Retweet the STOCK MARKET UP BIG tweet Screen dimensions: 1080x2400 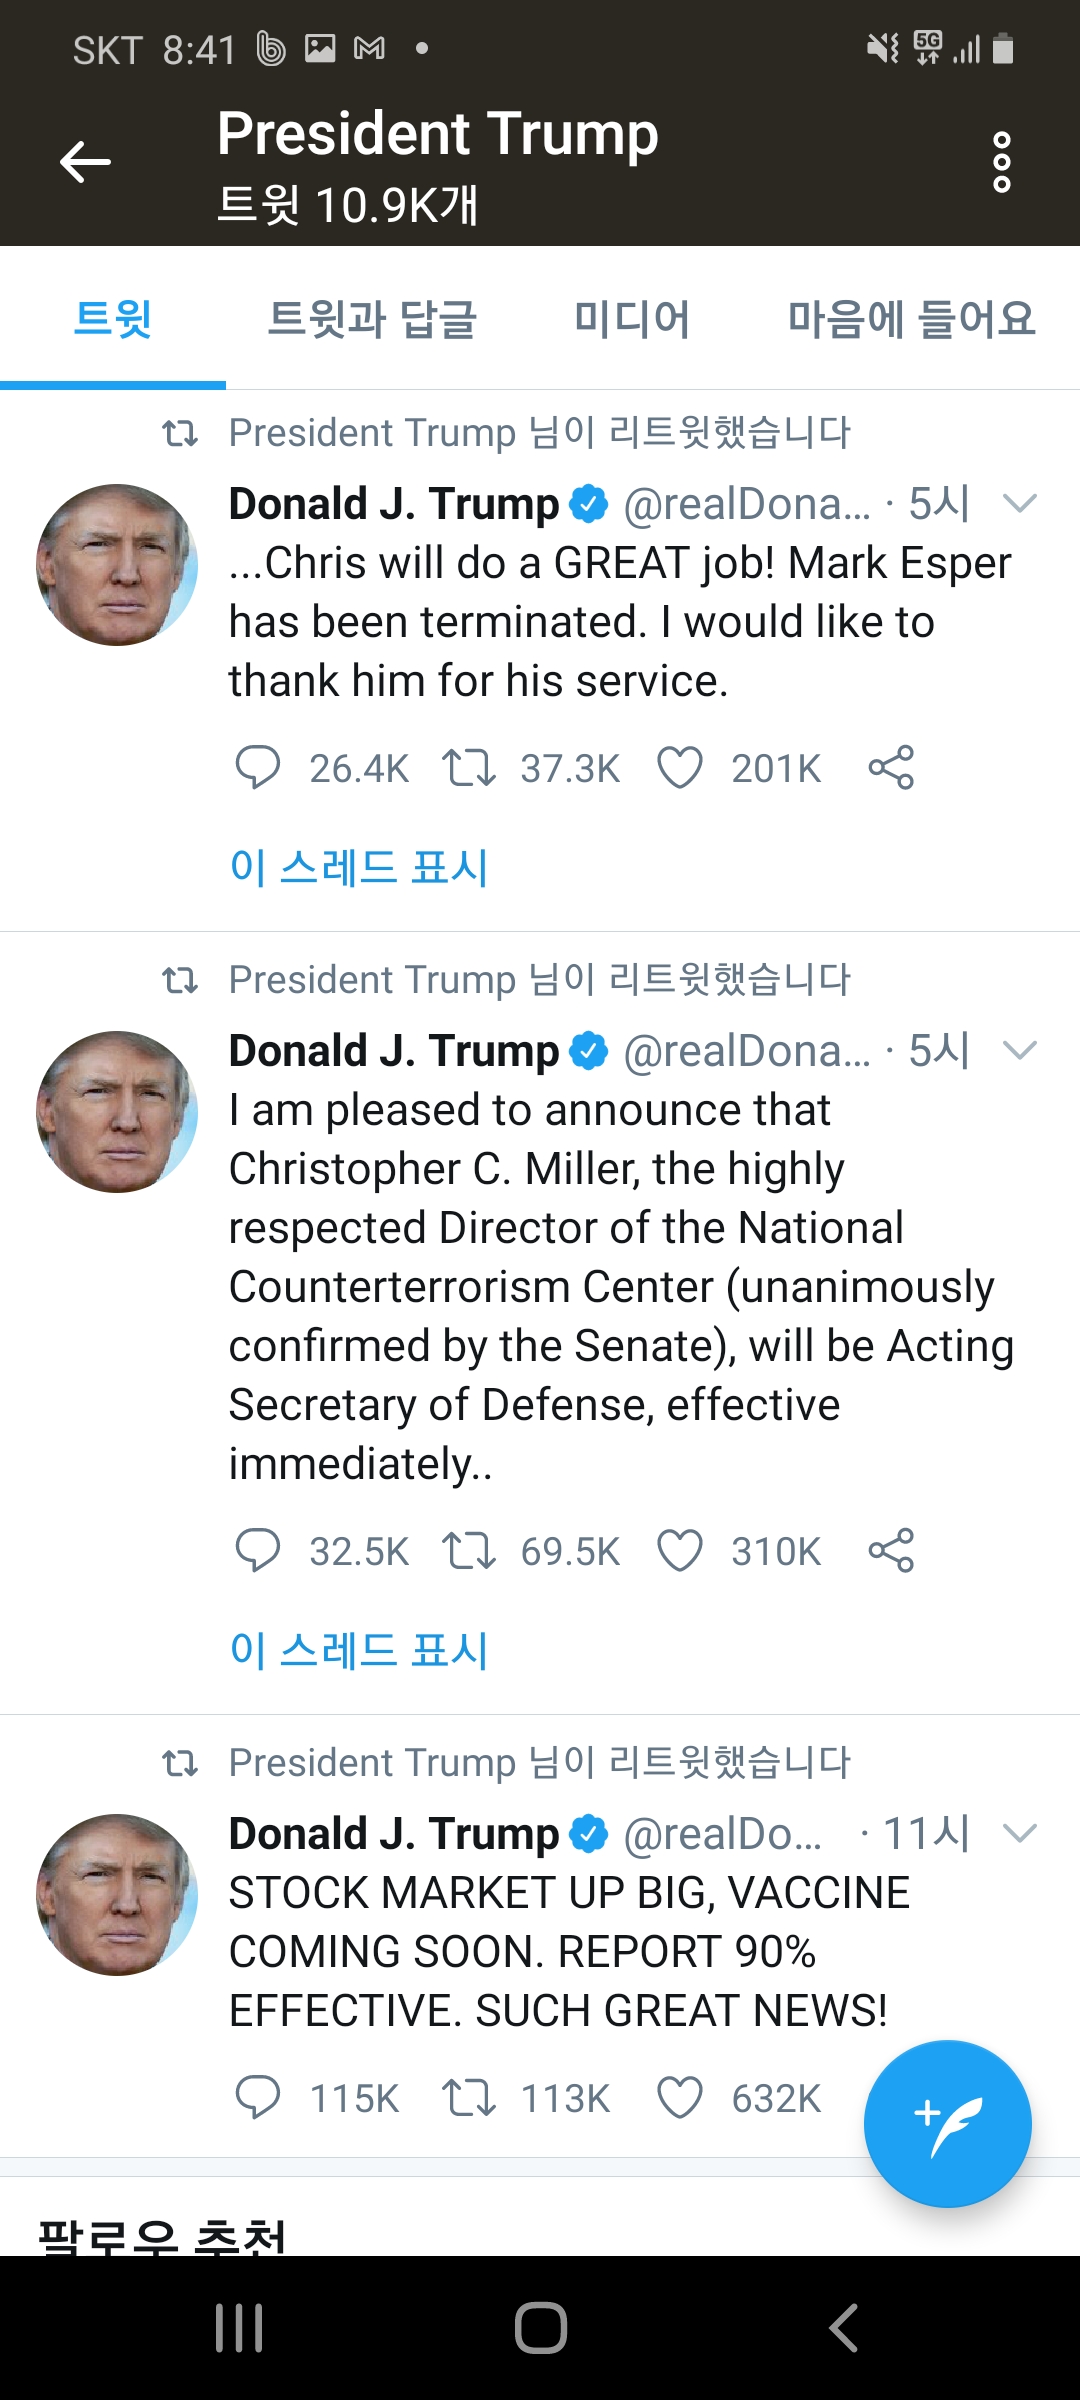click(469, 2097)
